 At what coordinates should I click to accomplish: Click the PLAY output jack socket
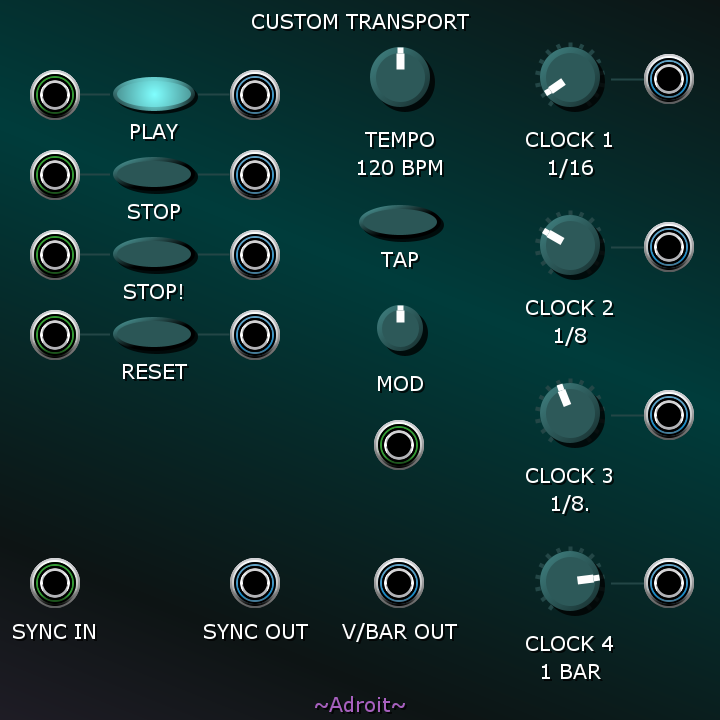pos(255,95)
